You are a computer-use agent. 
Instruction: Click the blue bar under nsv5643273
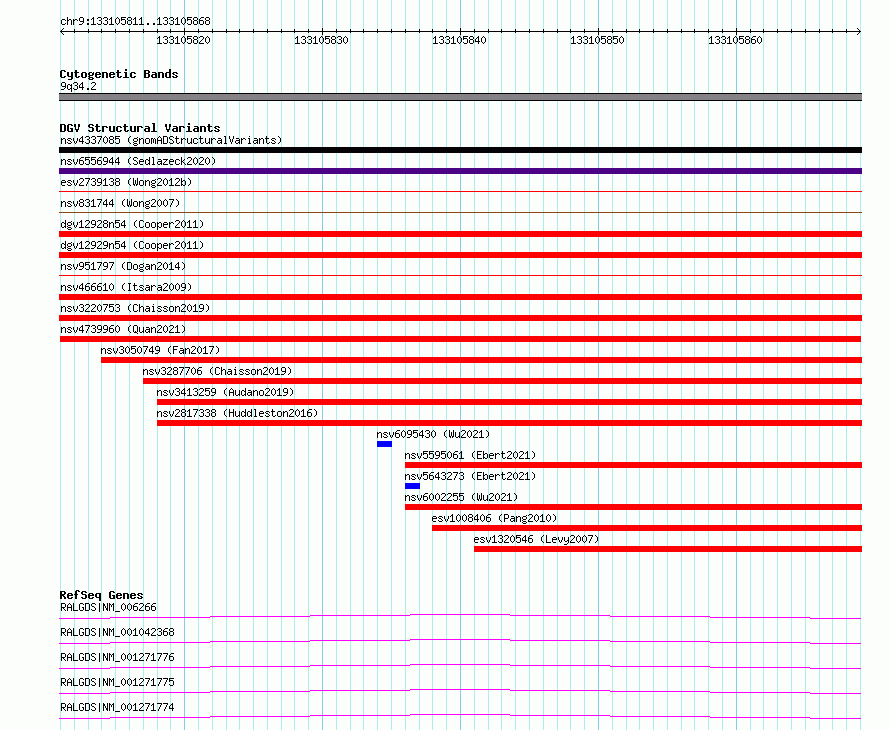[413, 486]
